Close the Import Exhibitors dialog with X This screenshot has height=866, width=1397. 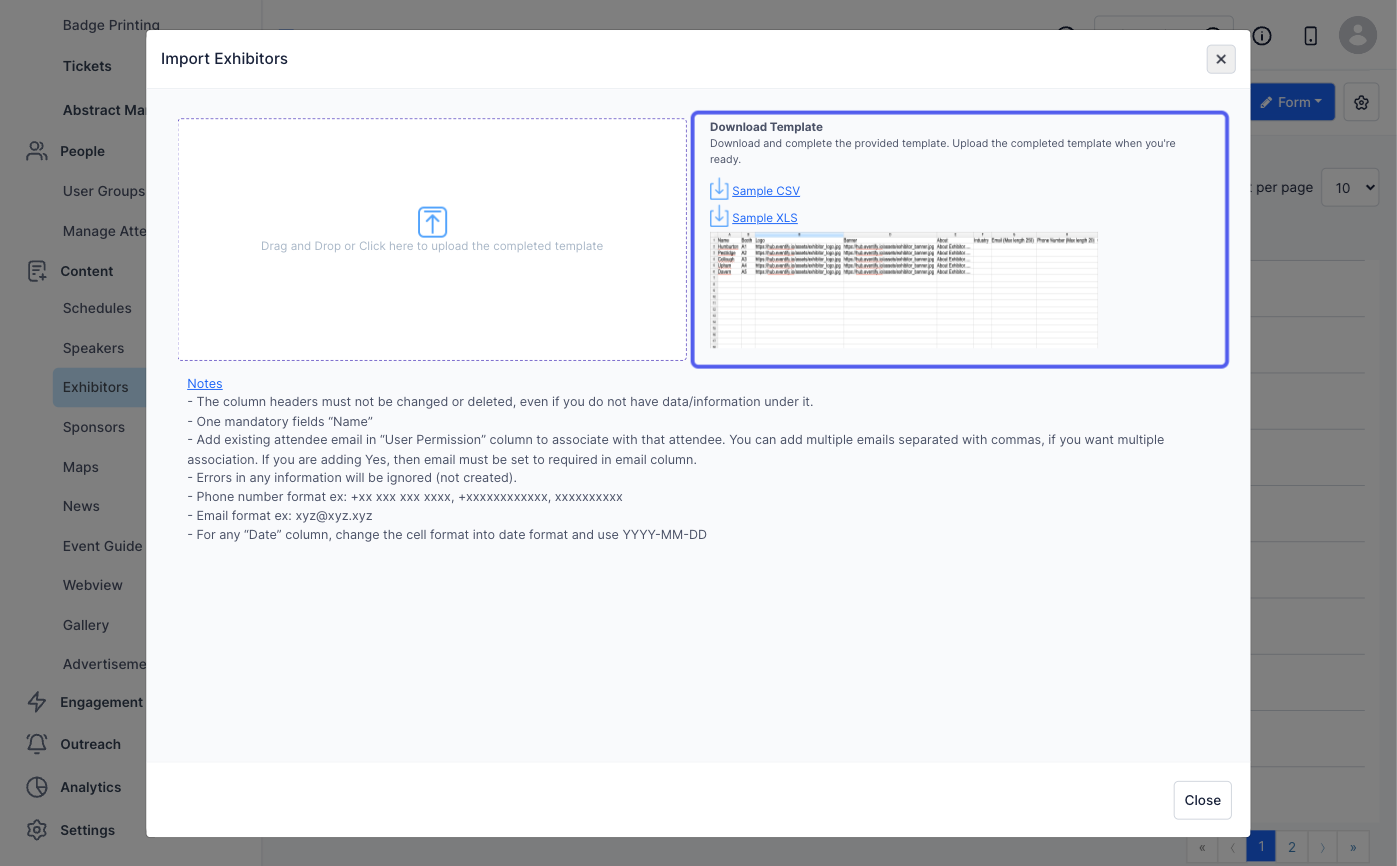coord(1221,59)
